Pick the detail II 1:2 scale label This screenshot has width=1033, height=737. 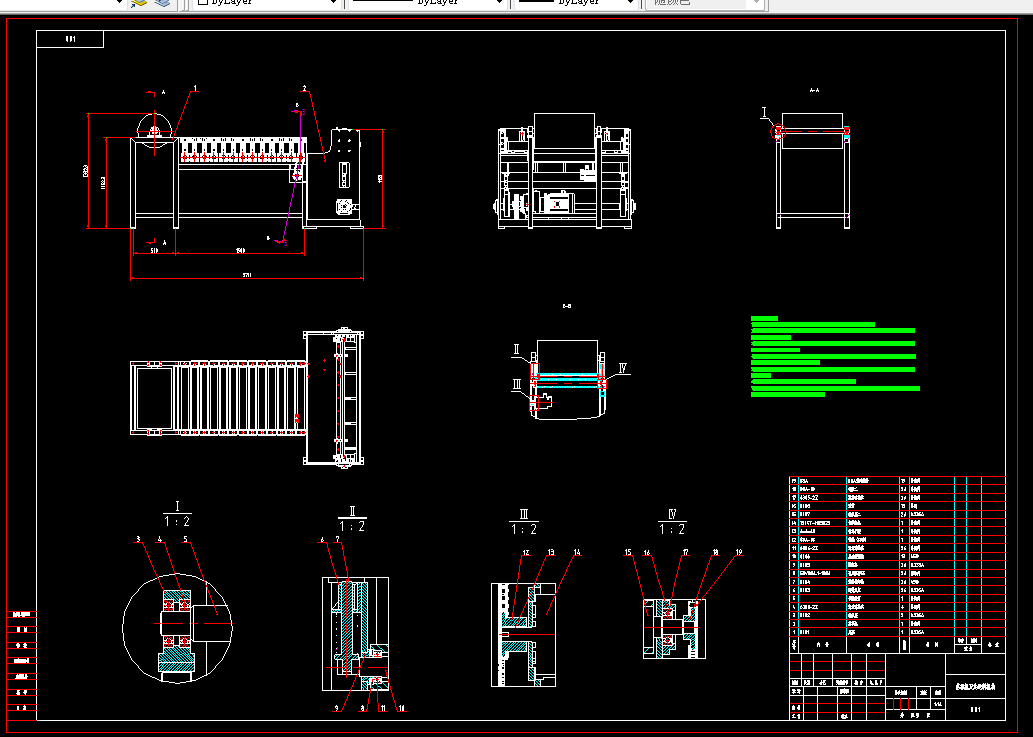point(352,520)
